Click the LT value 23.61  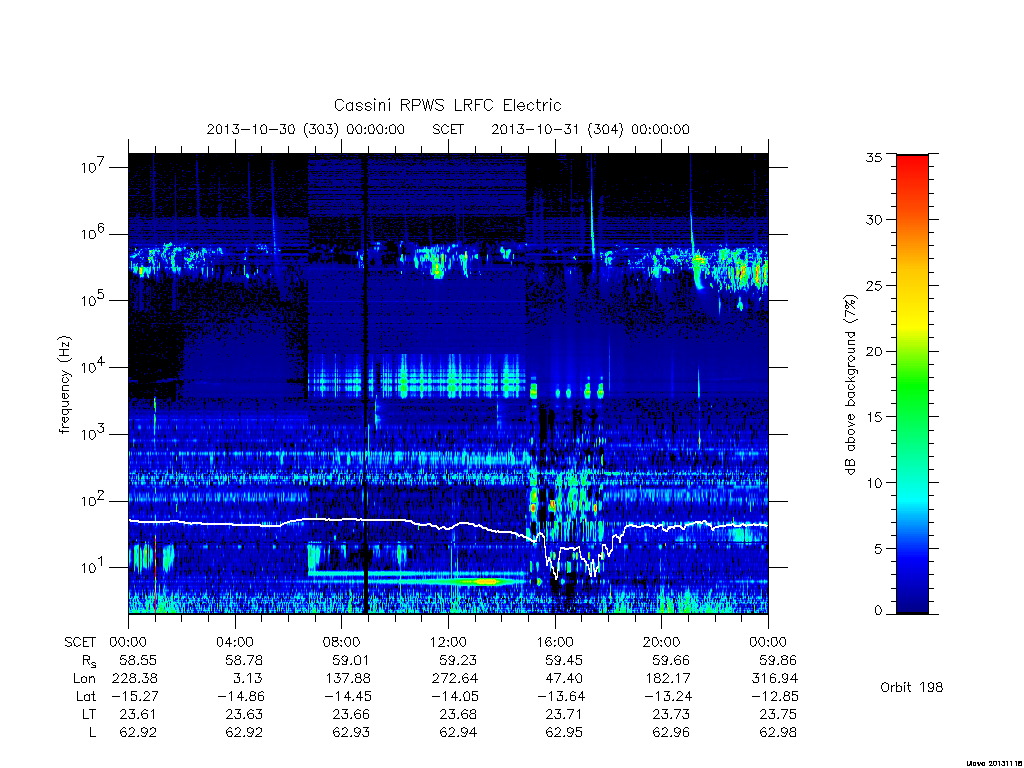[x=138, y=714]
